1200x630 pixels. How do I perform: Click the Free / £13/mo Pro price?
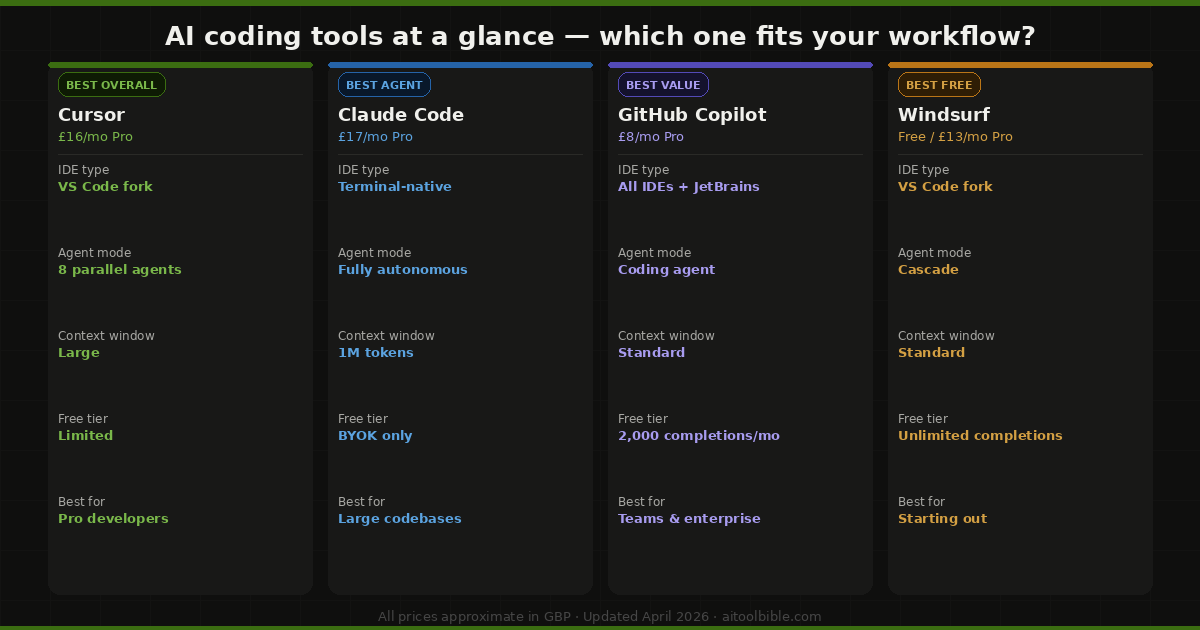[955, 137]
